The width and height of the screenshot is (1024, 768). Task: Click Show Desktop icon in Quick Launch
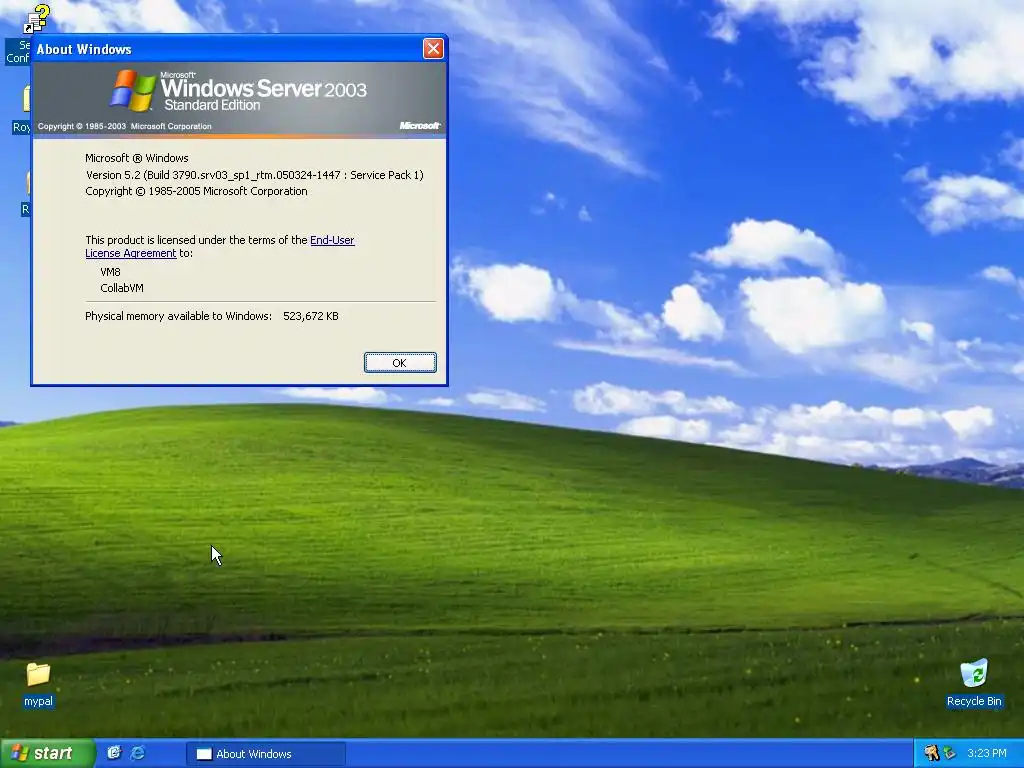tap(114, 753)
